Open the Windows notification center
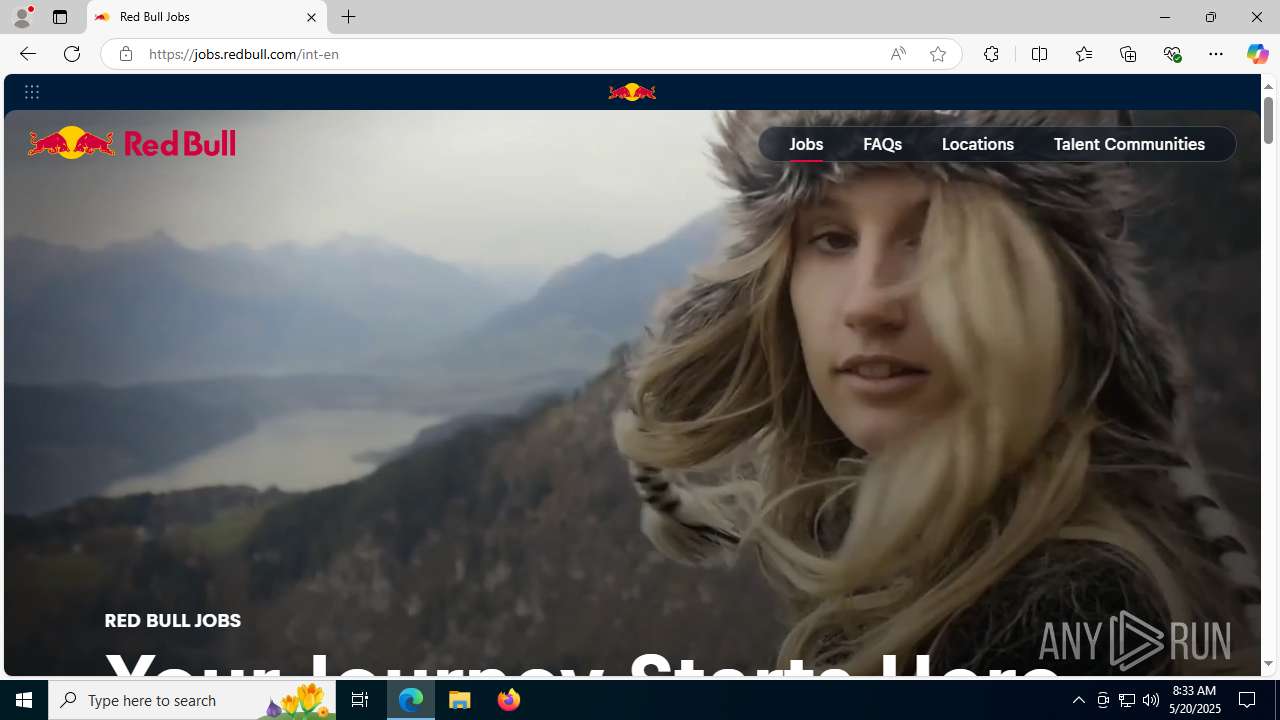Screen dimensions: 1280x720 point(1248,700)
